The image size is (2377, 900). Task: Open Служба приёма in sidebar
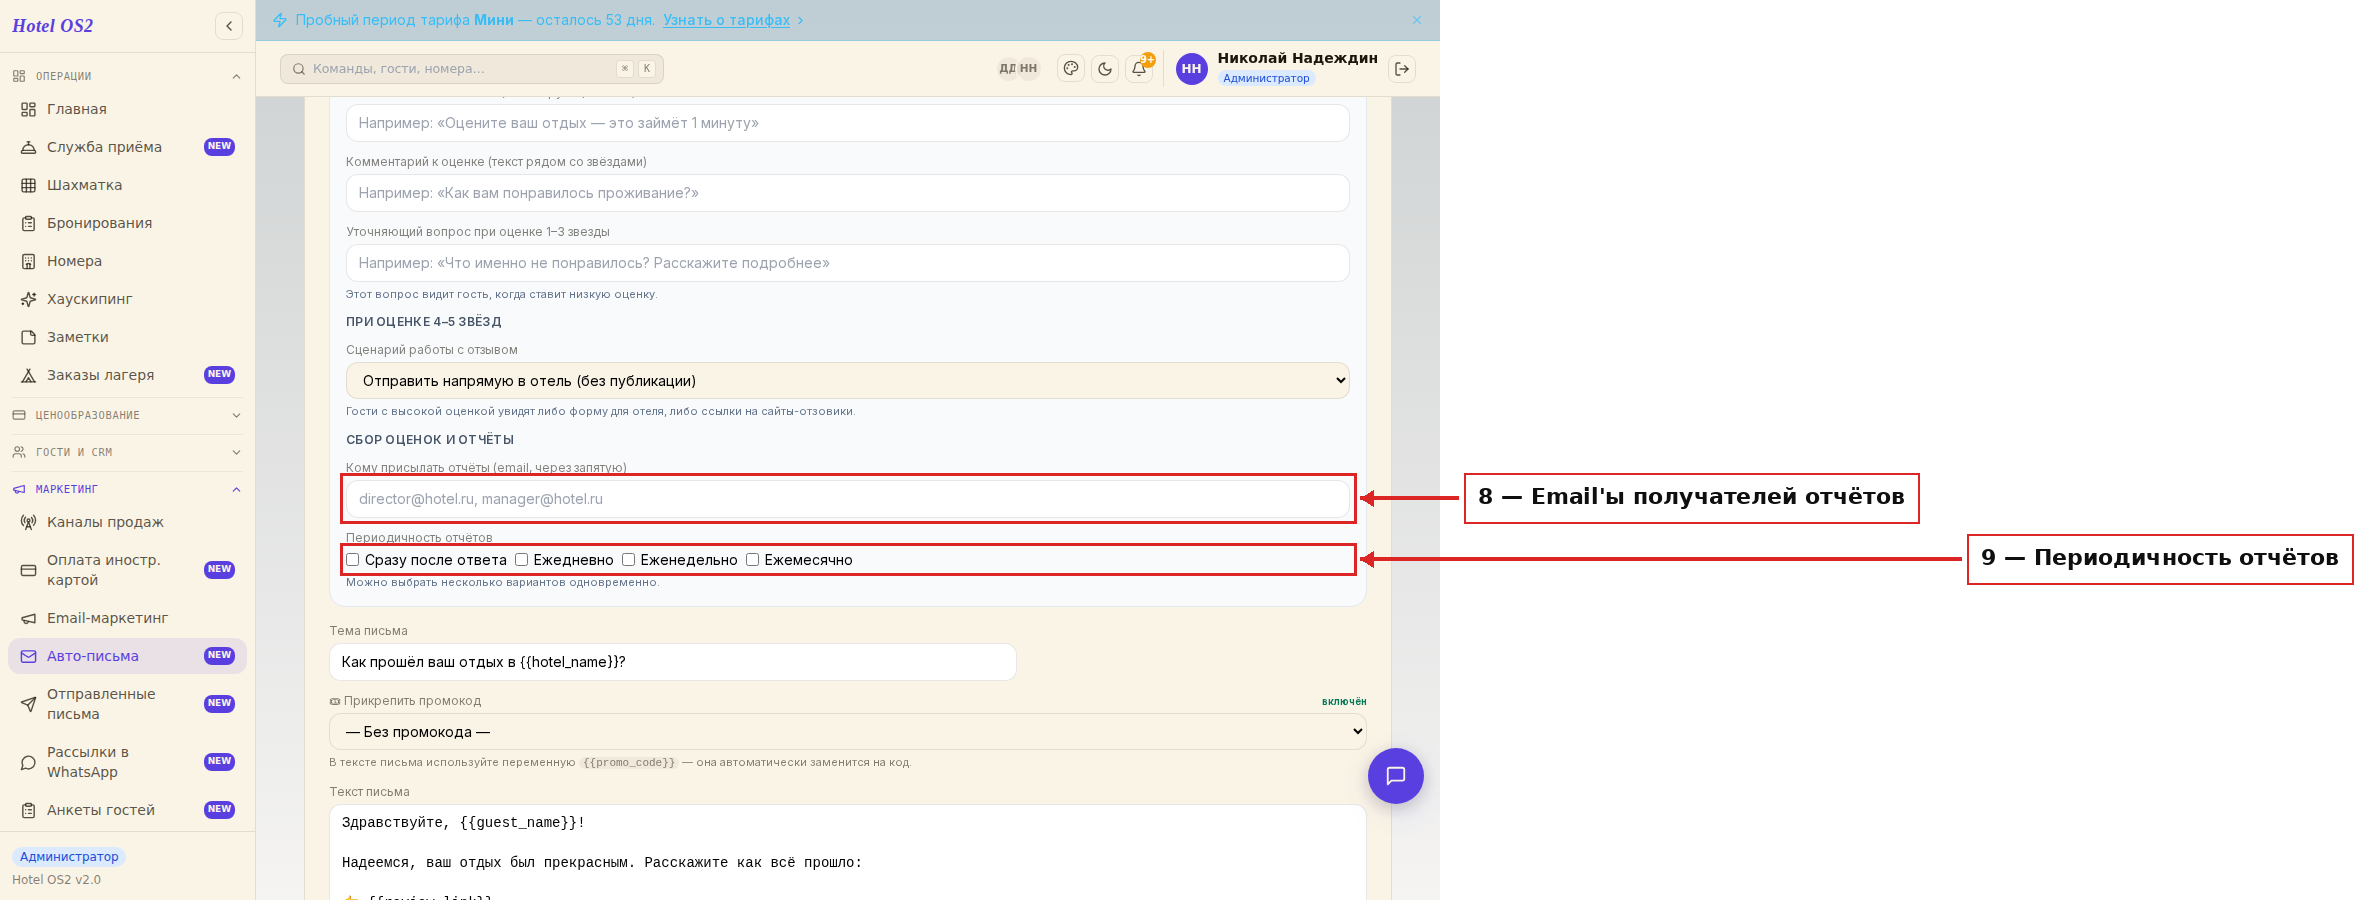pos(127,147)
